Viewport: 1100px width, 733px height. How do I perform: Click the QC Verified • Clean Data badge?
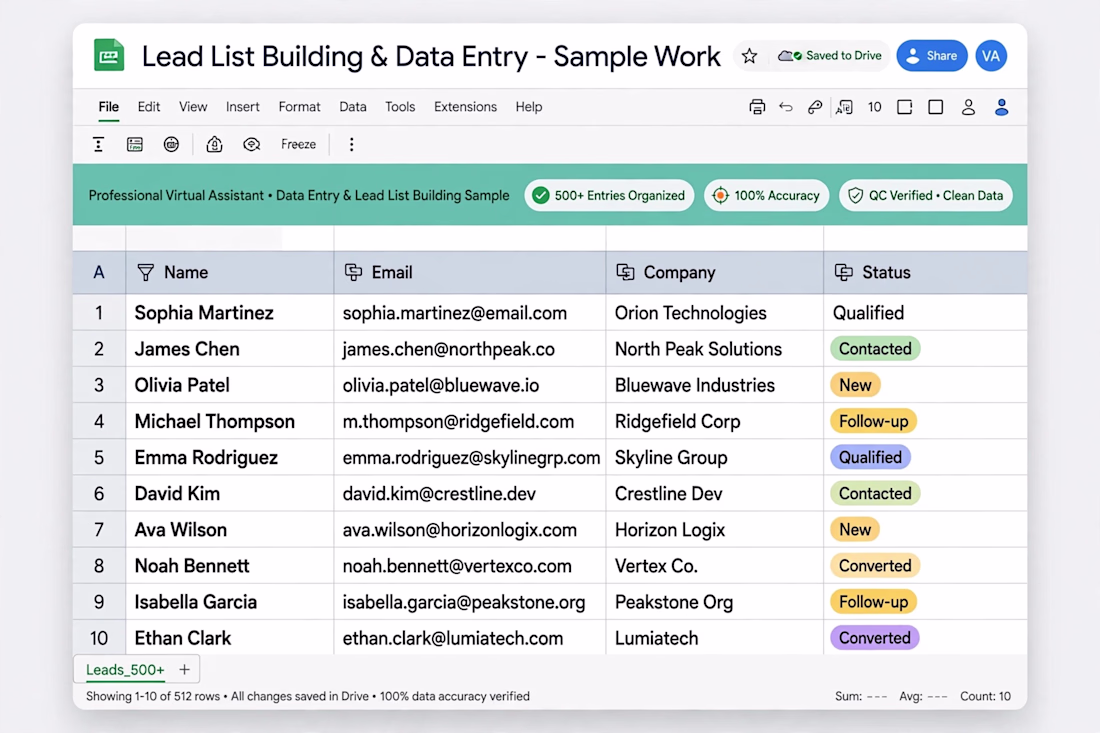tap(926, 196)
